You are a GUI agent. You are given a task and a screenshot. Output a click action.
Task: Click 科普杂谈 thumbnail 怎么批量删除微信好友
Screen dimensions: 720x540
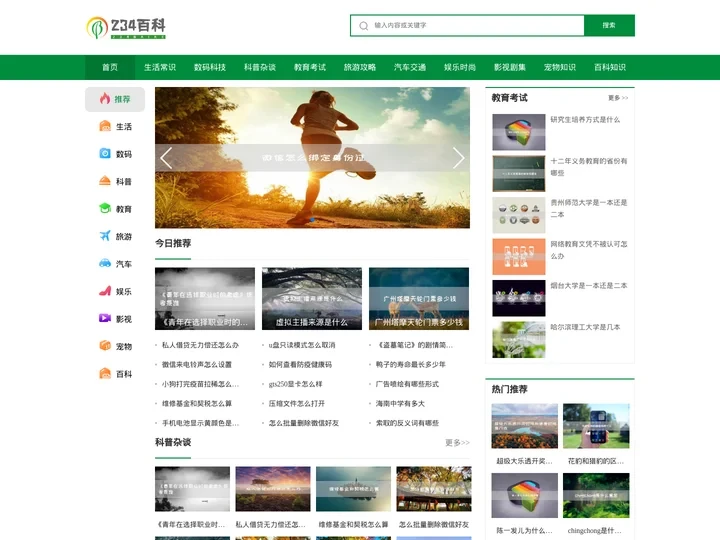(x=434, y=489)
